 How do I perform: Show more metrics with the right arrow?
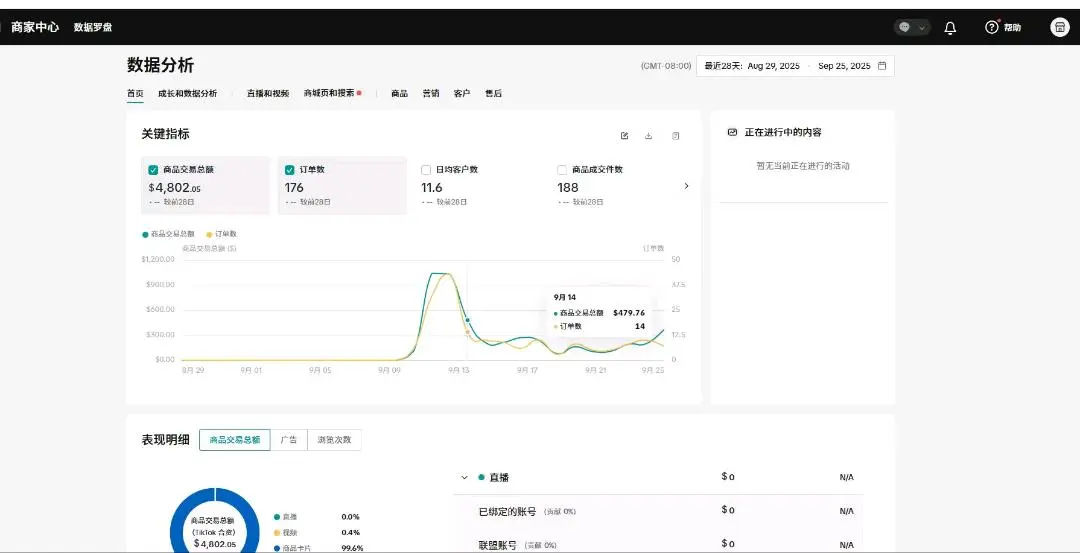686,186
